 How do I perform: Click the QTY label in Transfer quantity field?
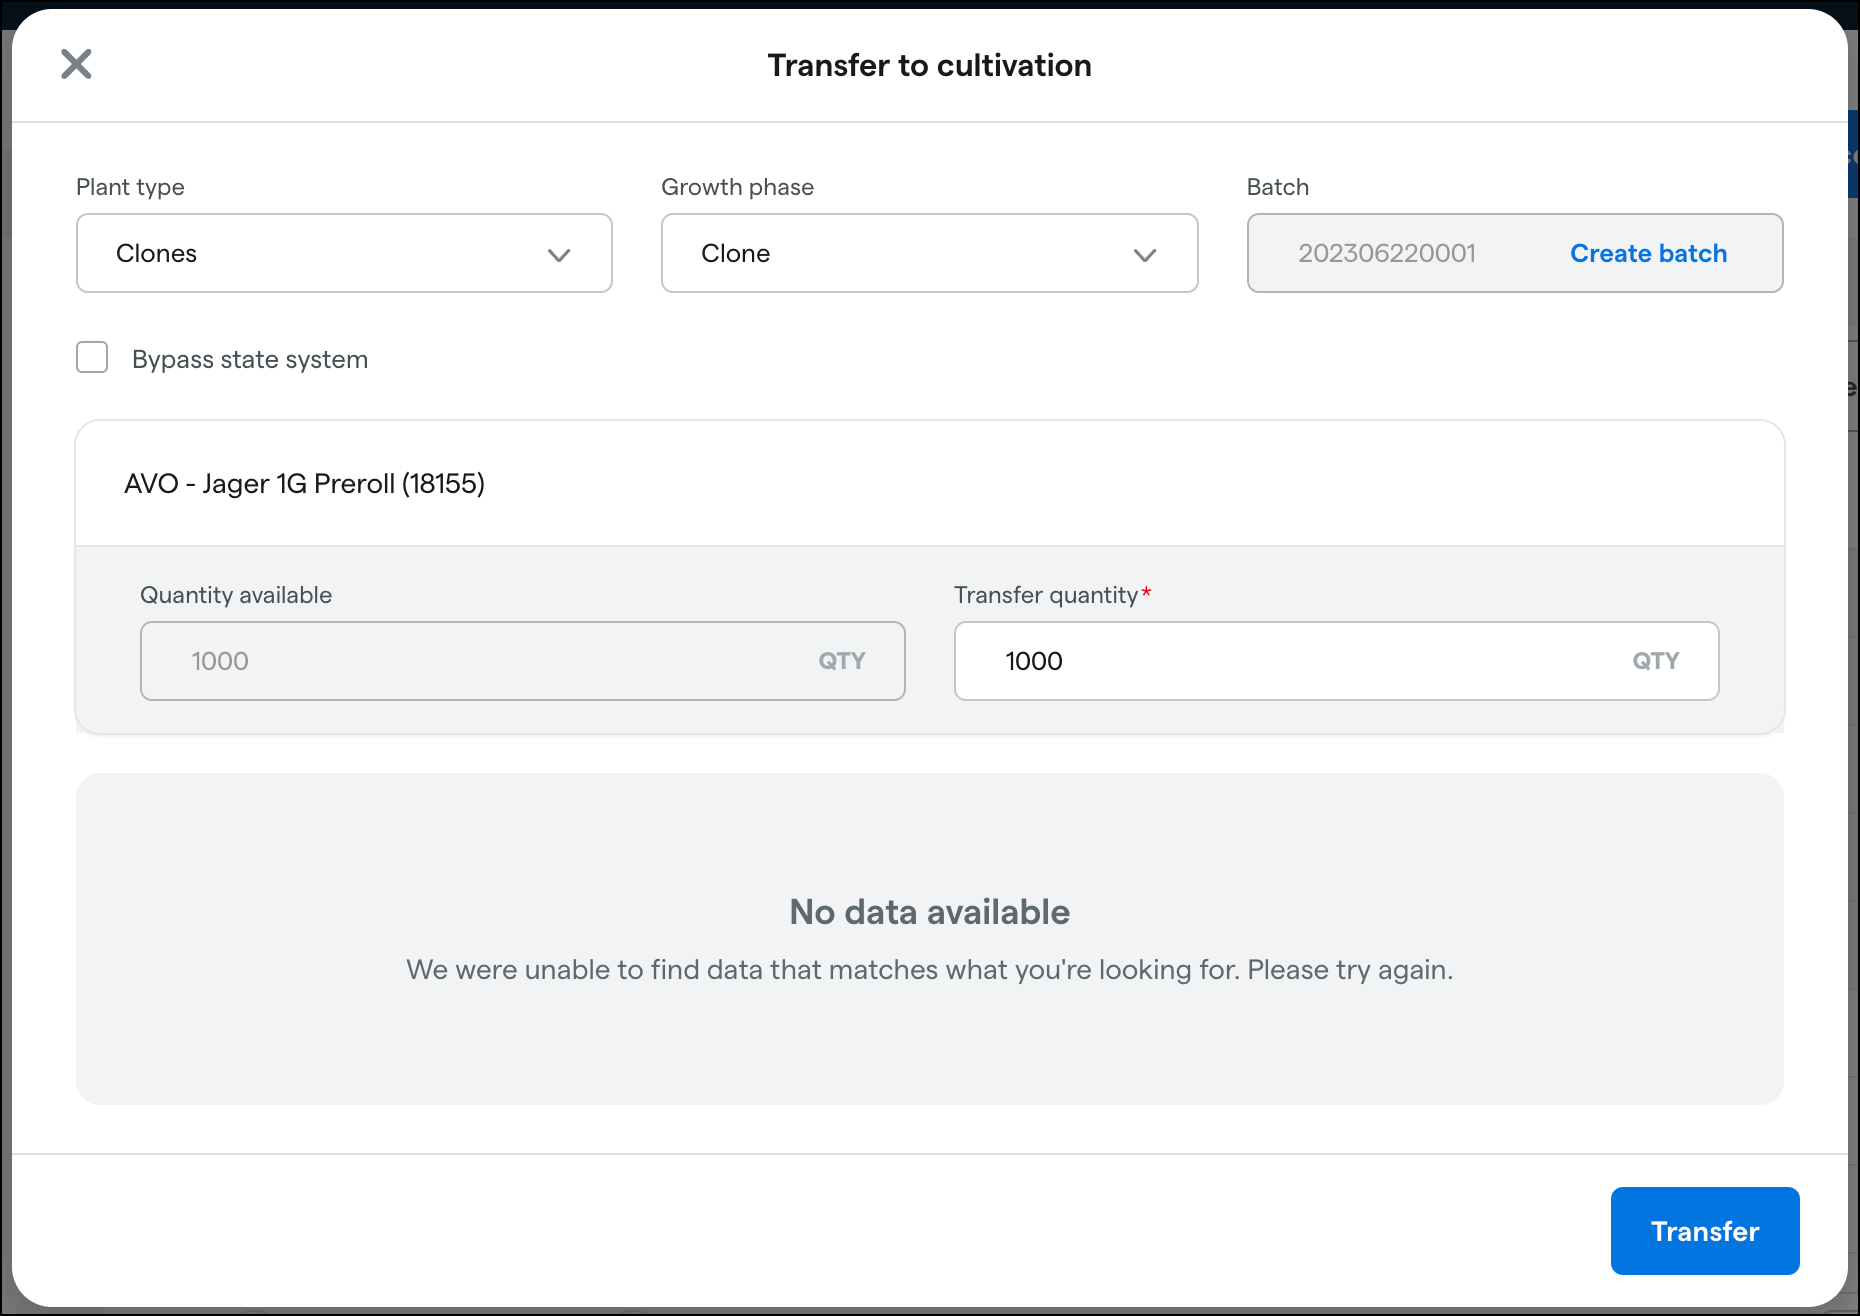tap(1656, 661)
